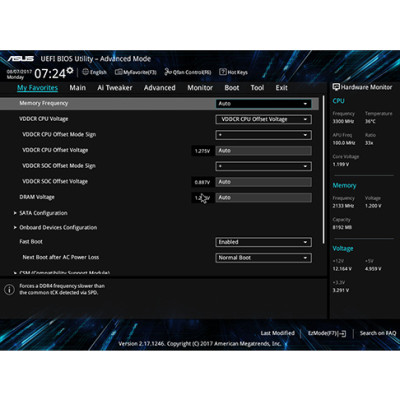The image size is (400, 400).
Task: Click DRAM Voltage Auto field
Action: [264, 198]
